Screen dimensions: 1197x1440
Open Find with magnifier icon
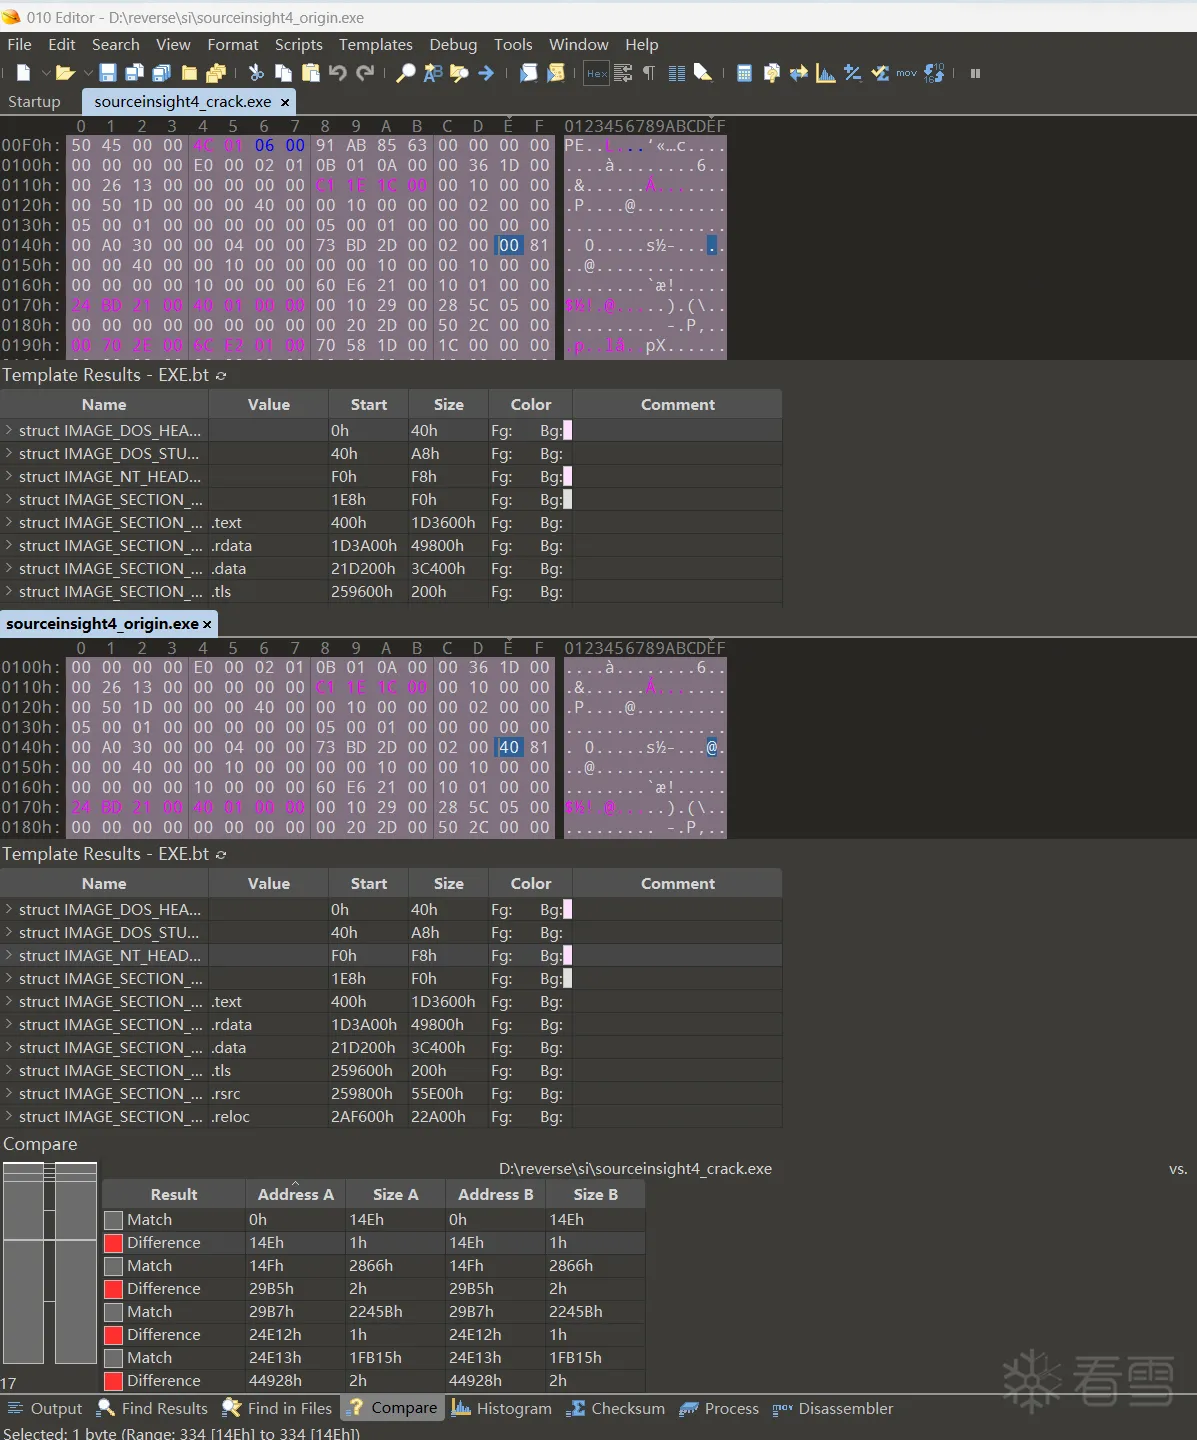point(406,73)
